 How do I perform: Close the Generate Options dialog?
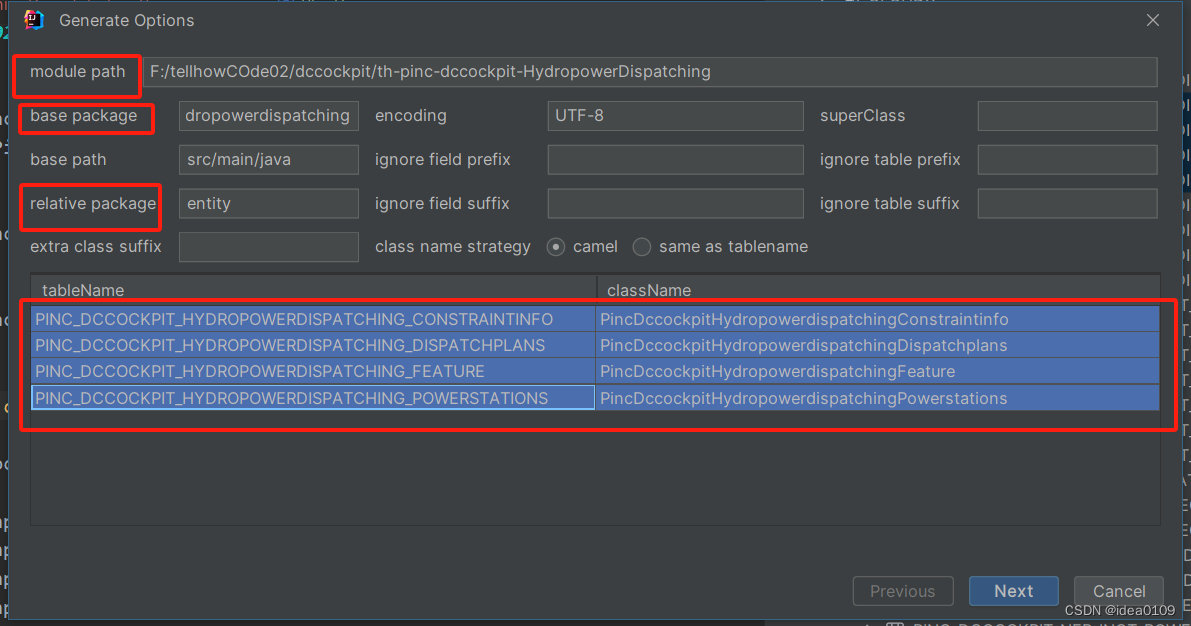click(1152, 19)
